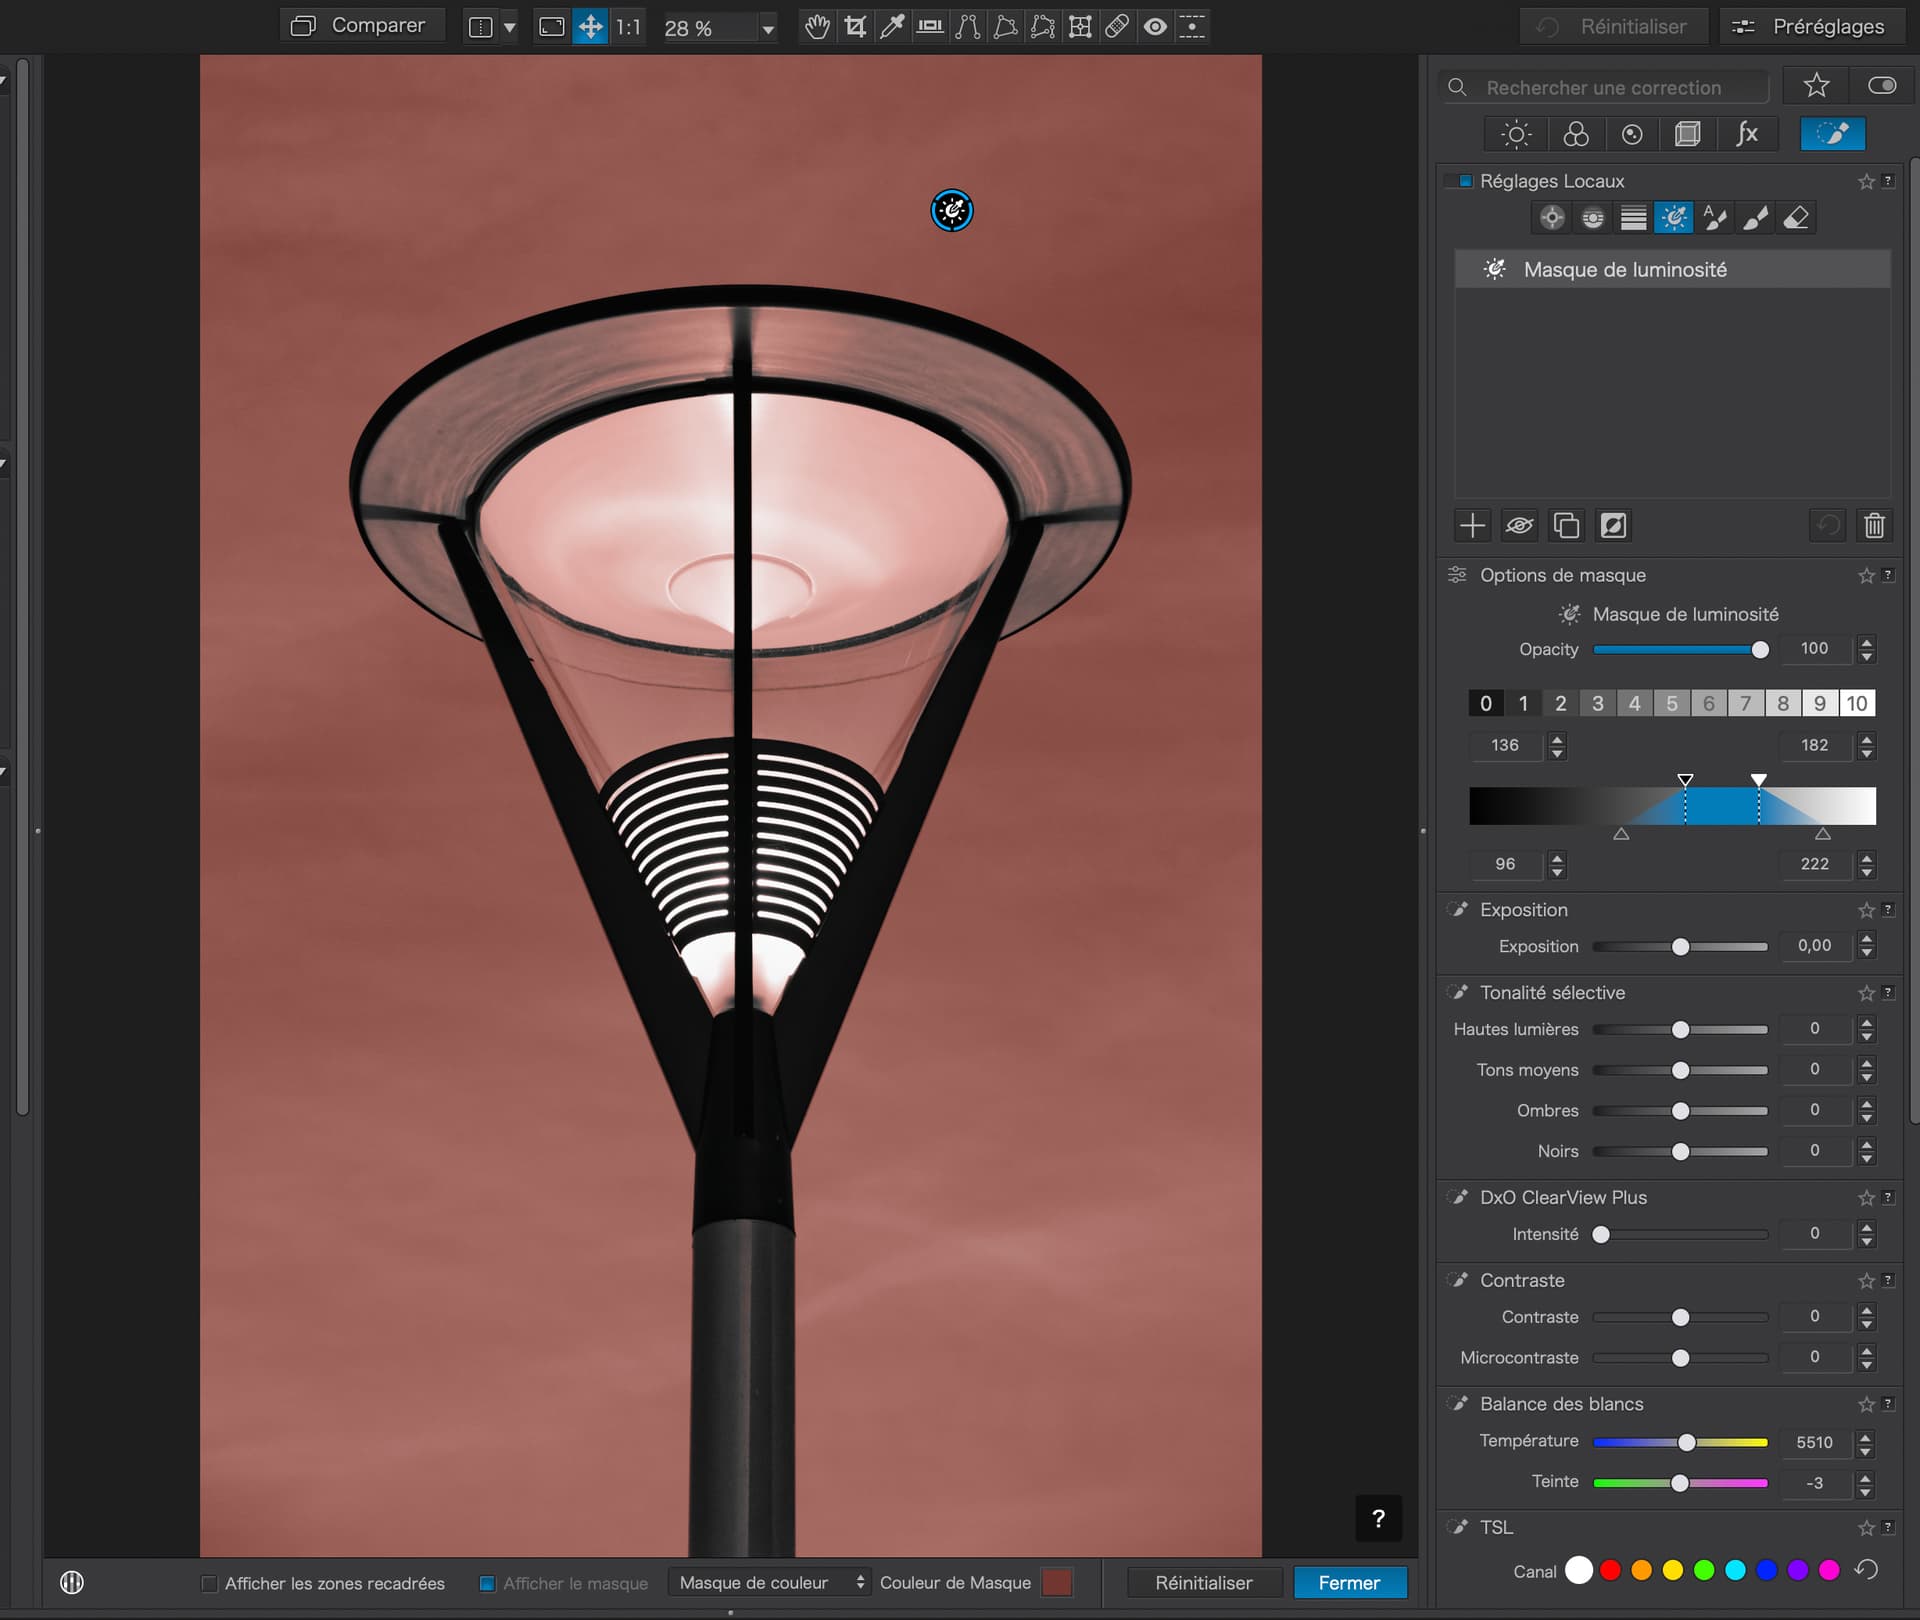Open Masque de couleur dropdown
Image resolution: width=1920 pixels, height=1620 pixels.
[768, 1583]
